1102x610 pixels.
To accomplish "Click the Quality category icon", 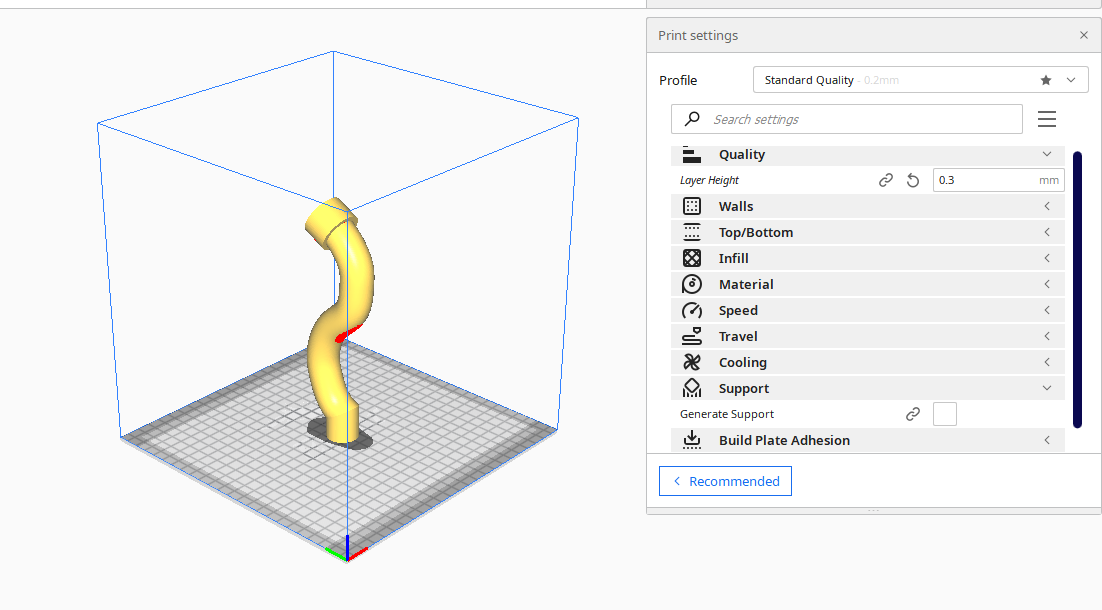I will pyautogui.click(x=692, y=155).
